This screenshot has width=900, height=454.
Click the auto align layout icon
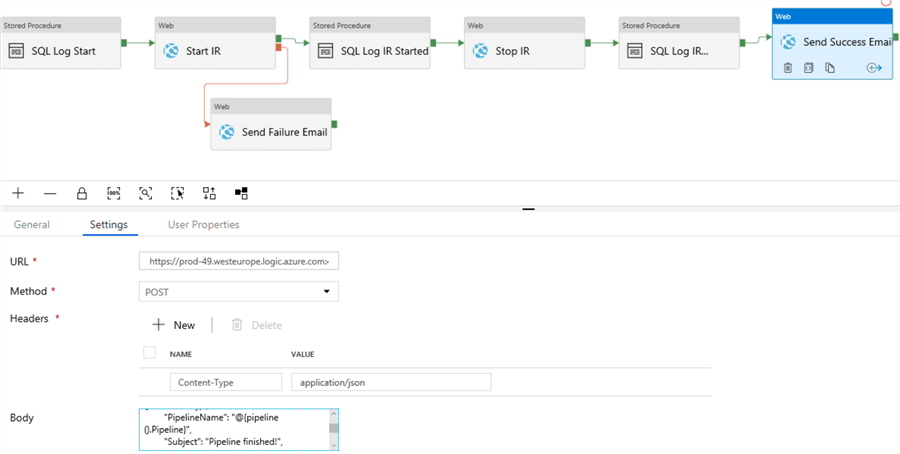pyautogui.click(x=209, y=193)
